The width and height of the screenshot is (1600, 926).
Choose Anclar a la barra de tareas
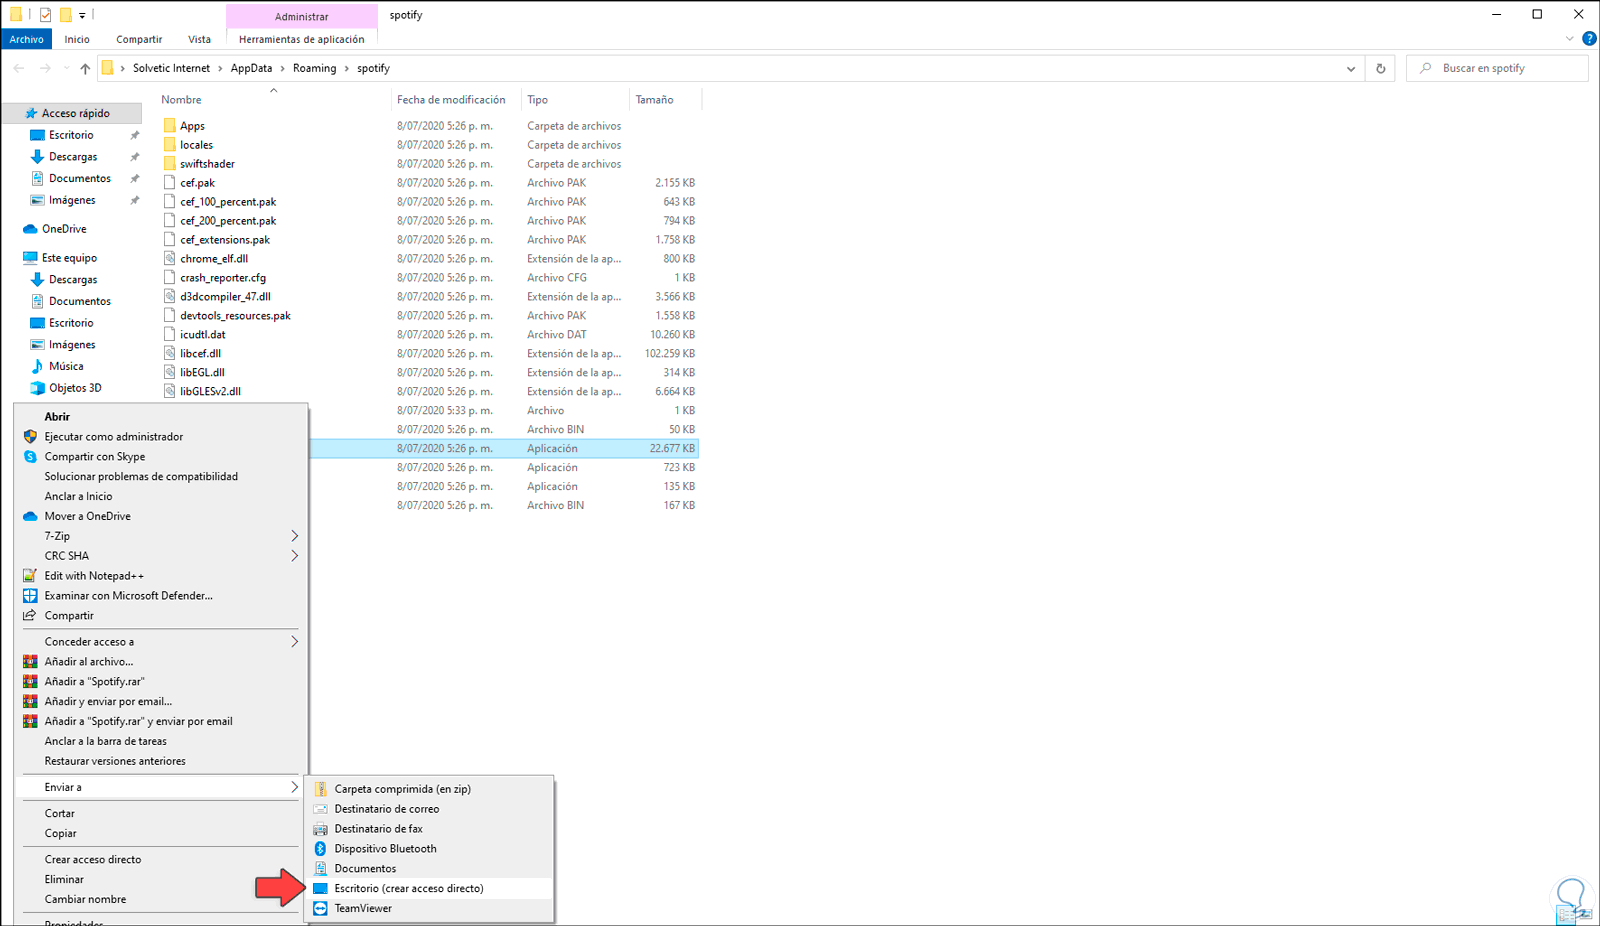(106, 742)
